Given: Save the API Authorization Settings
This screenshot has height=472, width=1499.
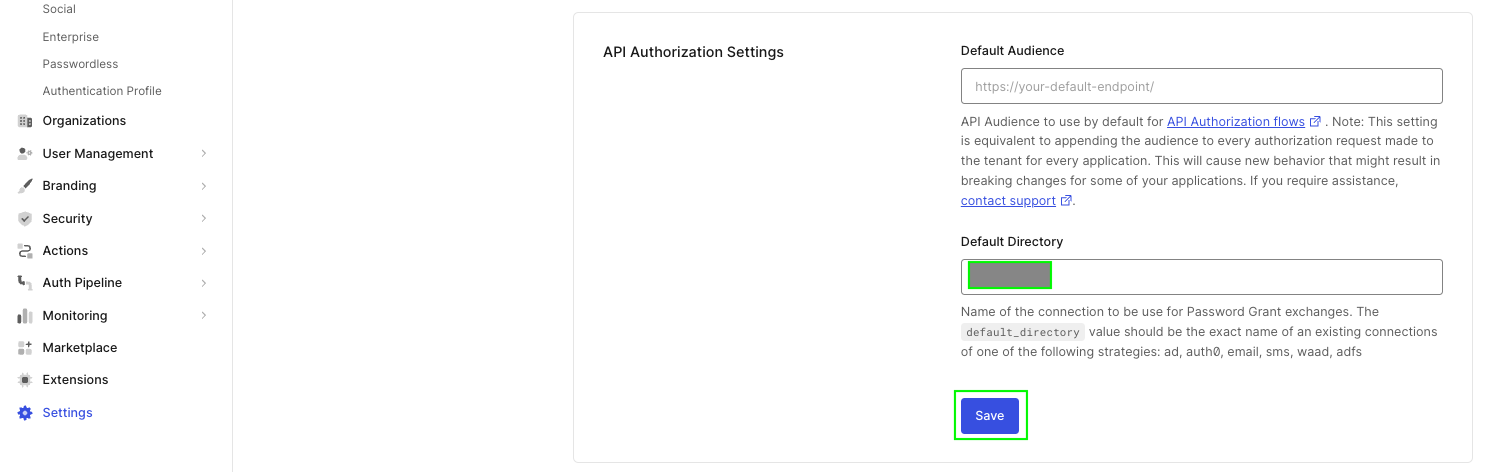Looking at the screenshot, I should click(x=990, y=416).
